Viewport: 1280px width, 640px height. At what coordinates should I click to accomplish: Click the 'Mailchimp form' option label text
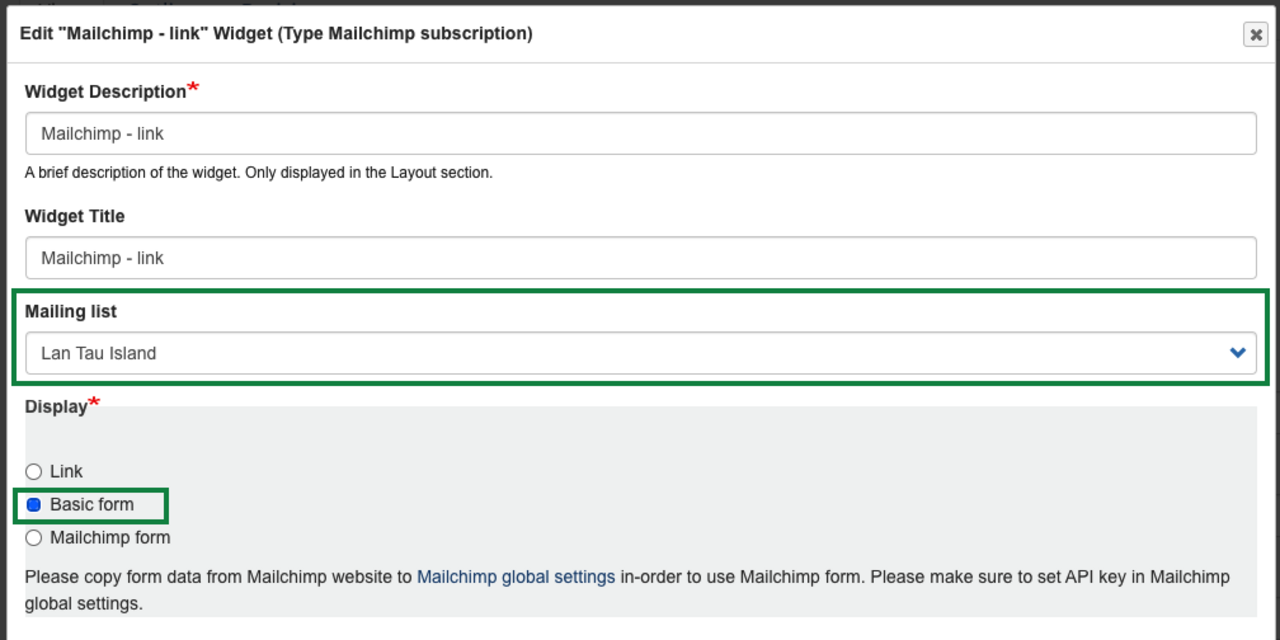coord(110,538)
